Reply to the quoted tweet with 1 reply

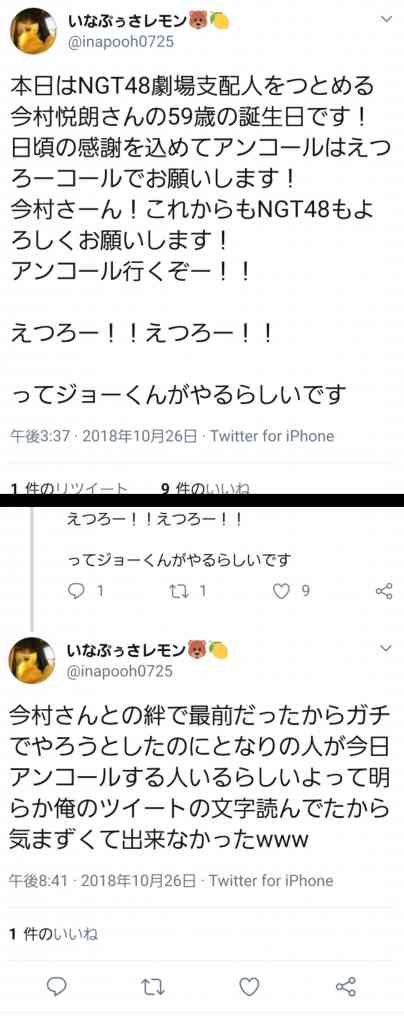[x=85, y=591]
